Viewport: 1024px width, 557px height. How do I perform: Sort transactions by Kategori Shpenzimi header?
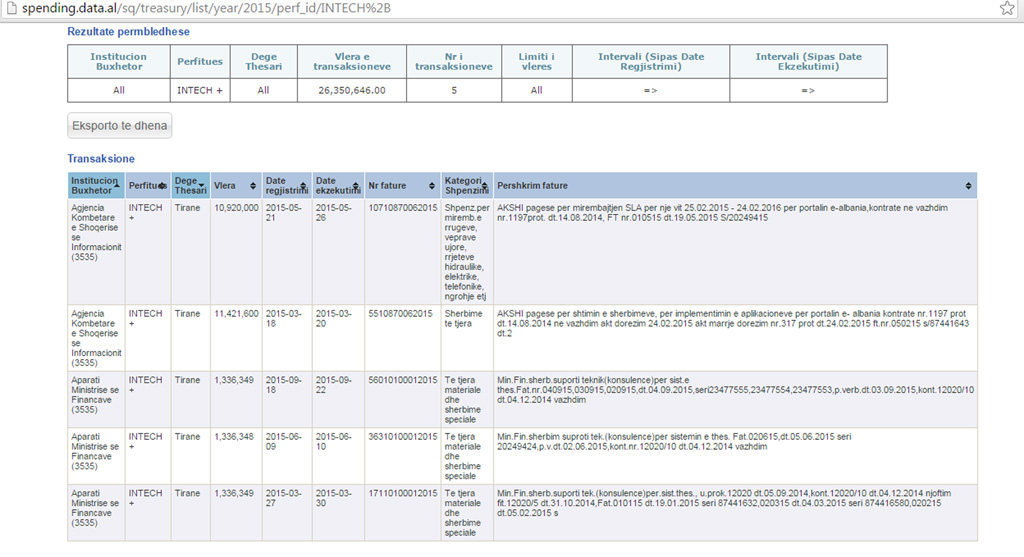pyautogui.click(x=466, y=186)
